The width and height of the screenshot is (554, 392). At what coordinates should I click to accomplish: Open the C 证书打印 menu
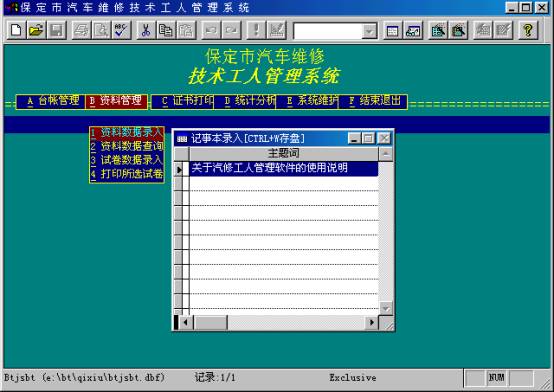click(x=182, y=101)
